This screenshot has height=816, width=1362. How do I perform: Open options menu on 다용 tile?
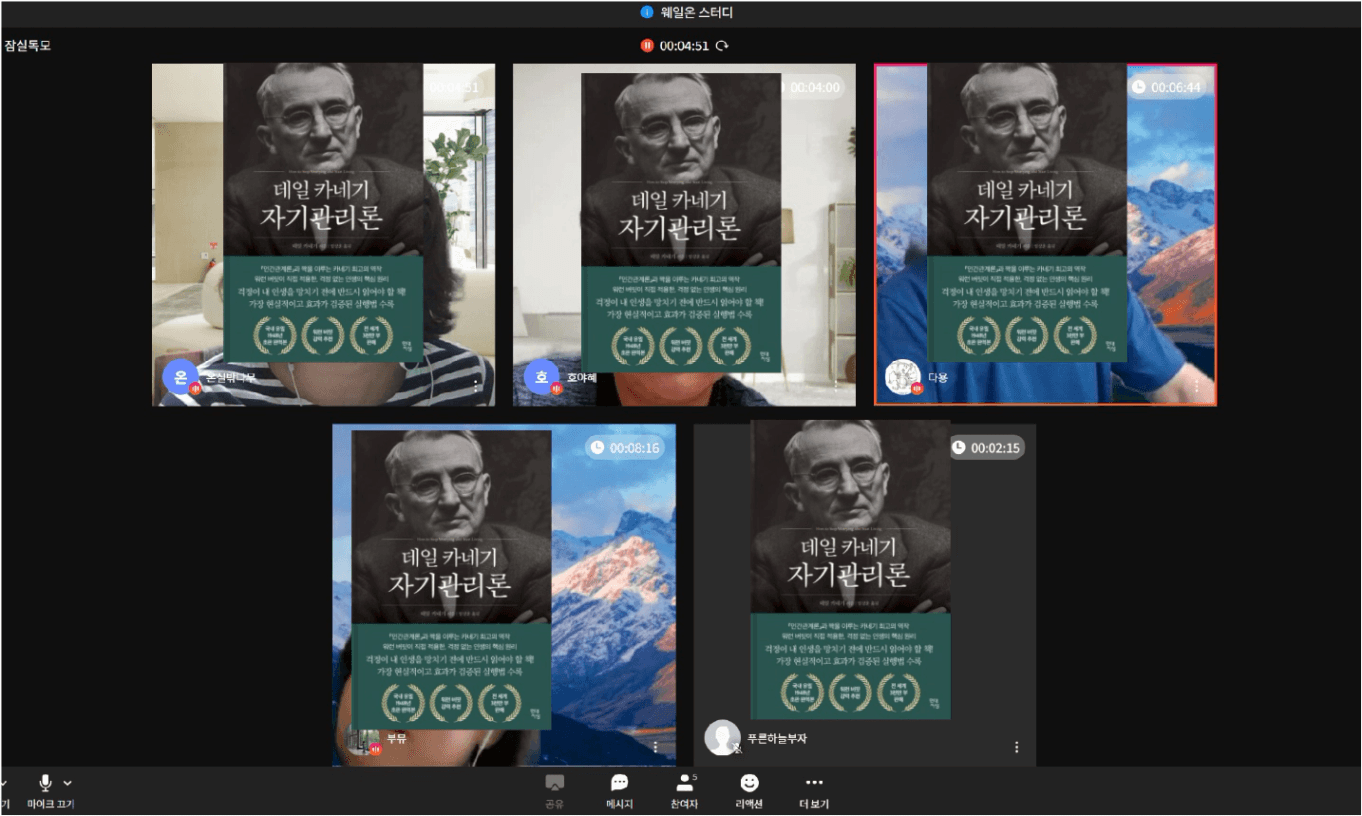(1196, 385)
